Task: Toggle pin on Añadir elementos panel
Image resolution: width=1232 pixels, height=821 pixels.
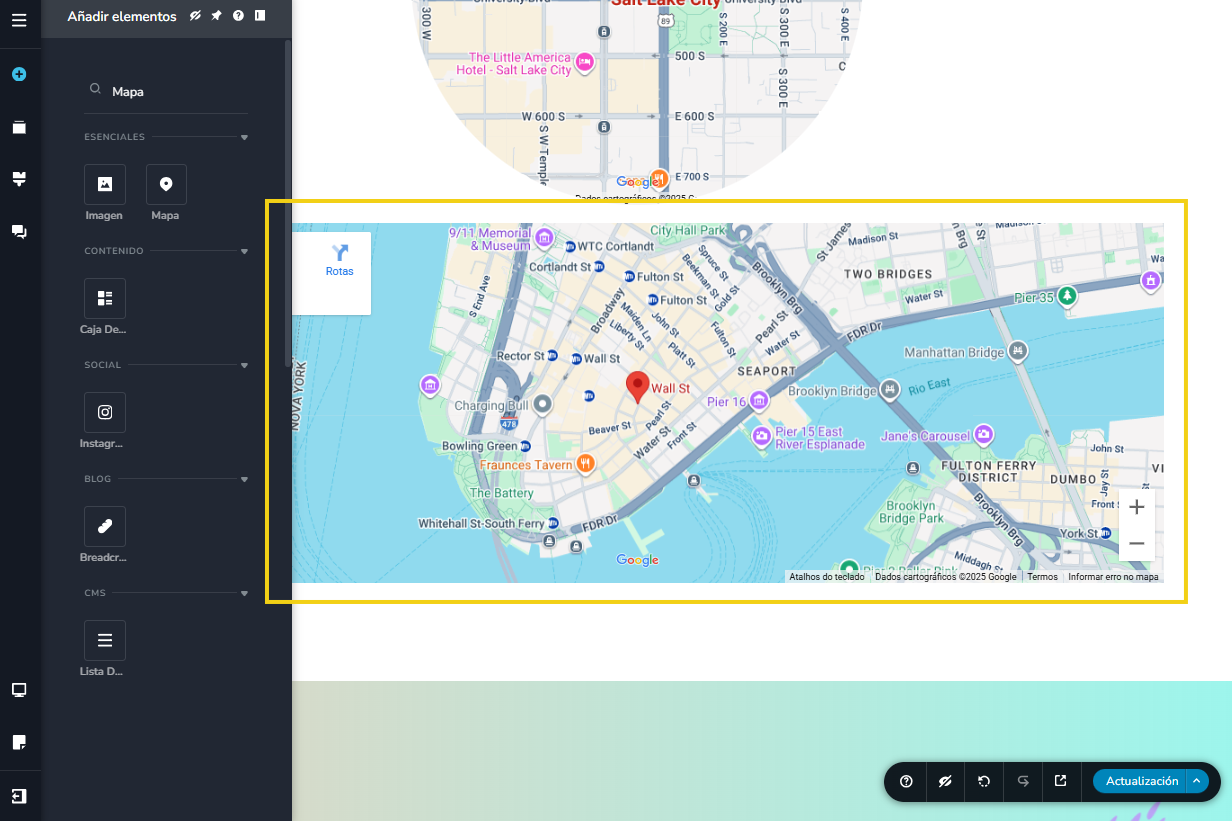Action: coord(217,16)
